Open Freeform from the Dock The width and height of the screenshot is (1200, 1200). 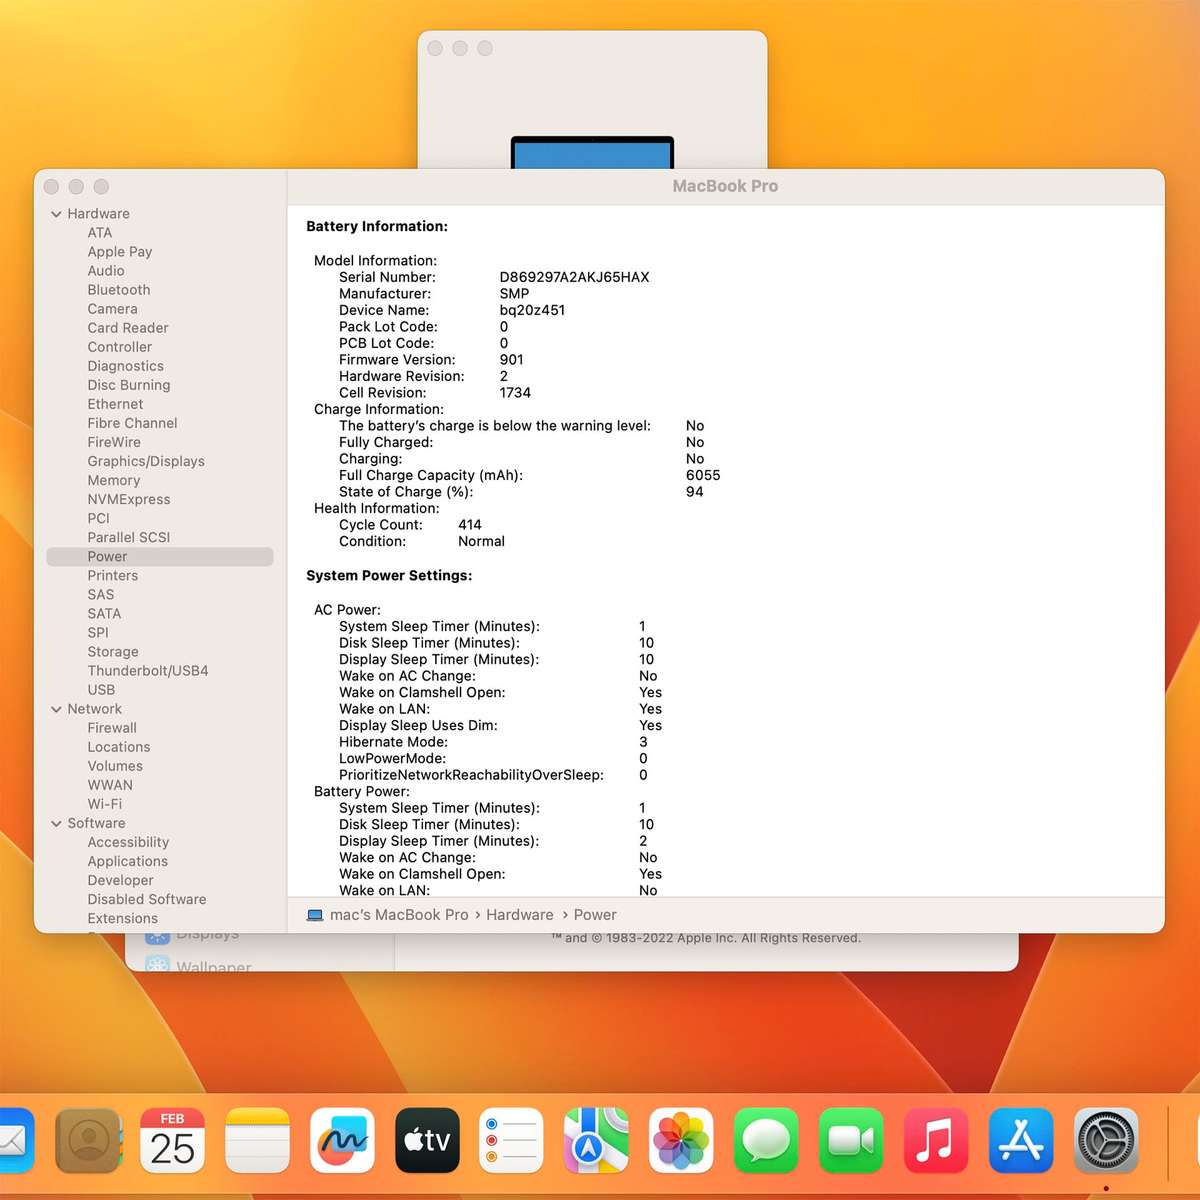point(342,1140)
